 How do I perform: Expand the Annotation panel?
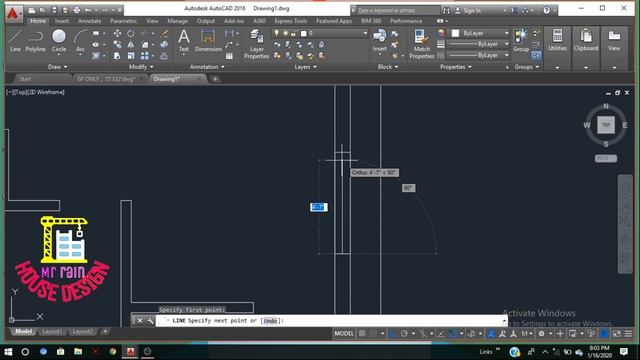point(207,67)
